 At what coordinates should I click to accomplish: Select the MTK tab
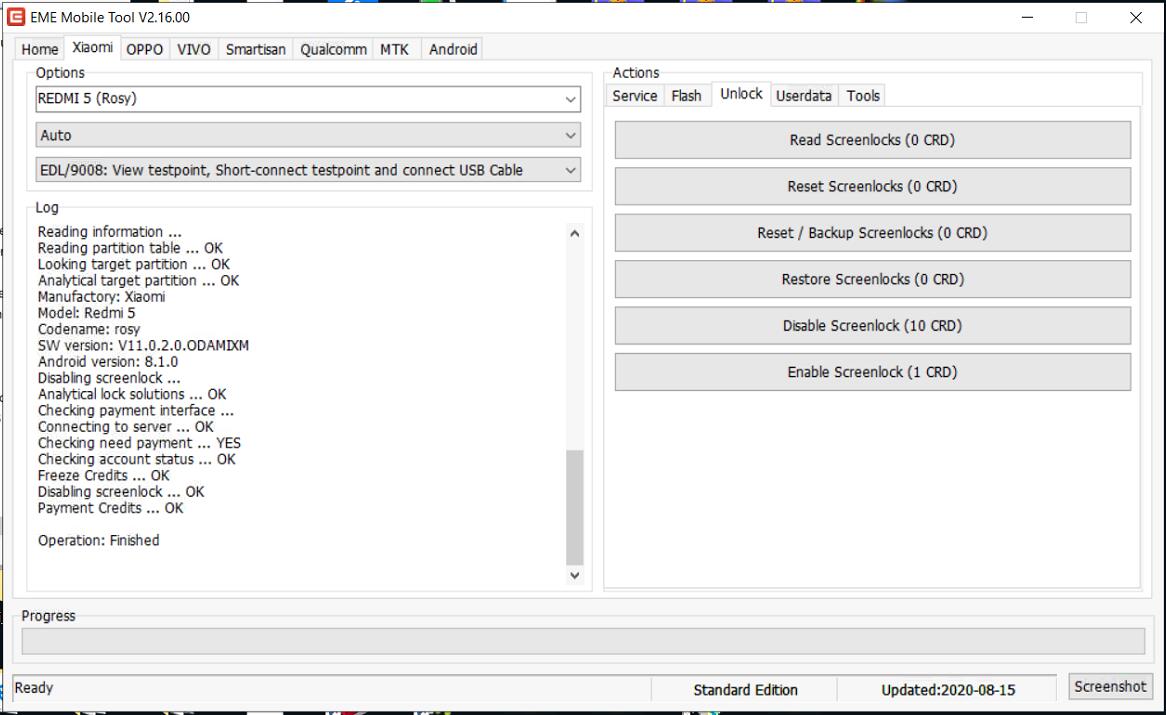(x=394, y=49)
